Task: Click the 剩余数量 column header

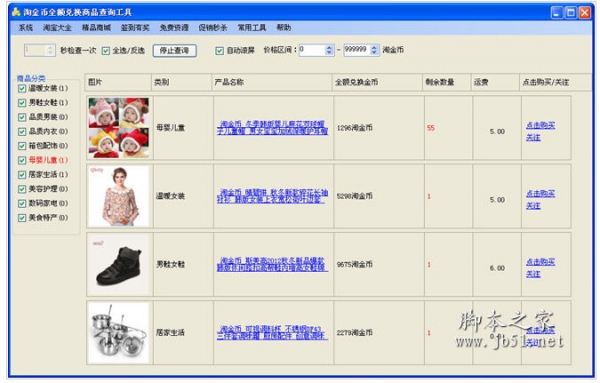Action: click(447, 82)
